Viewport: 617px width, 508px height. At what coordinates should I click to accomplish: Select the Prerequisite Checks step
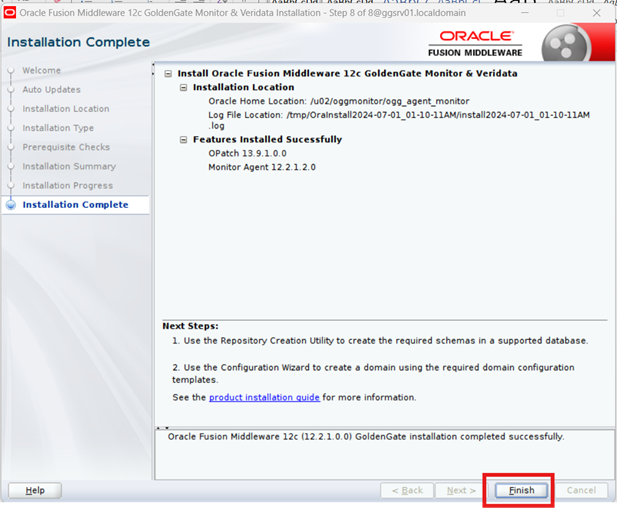66,147
